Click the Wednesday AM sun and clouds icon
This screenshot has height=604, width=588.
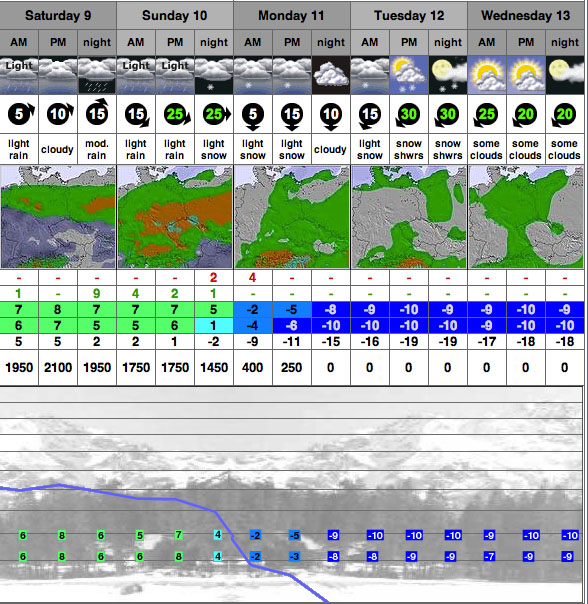tap(487, 75)
